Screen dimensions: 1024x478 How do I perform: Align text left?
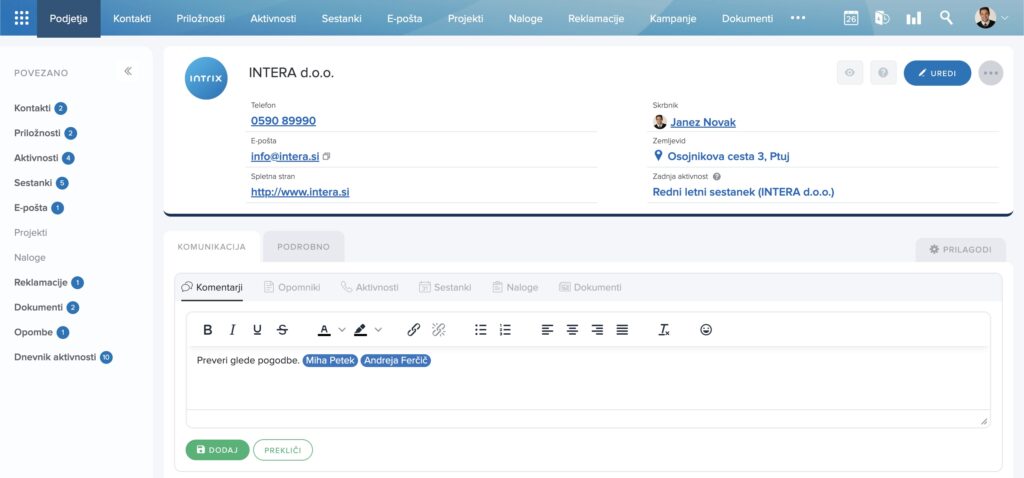click(547, 330)
